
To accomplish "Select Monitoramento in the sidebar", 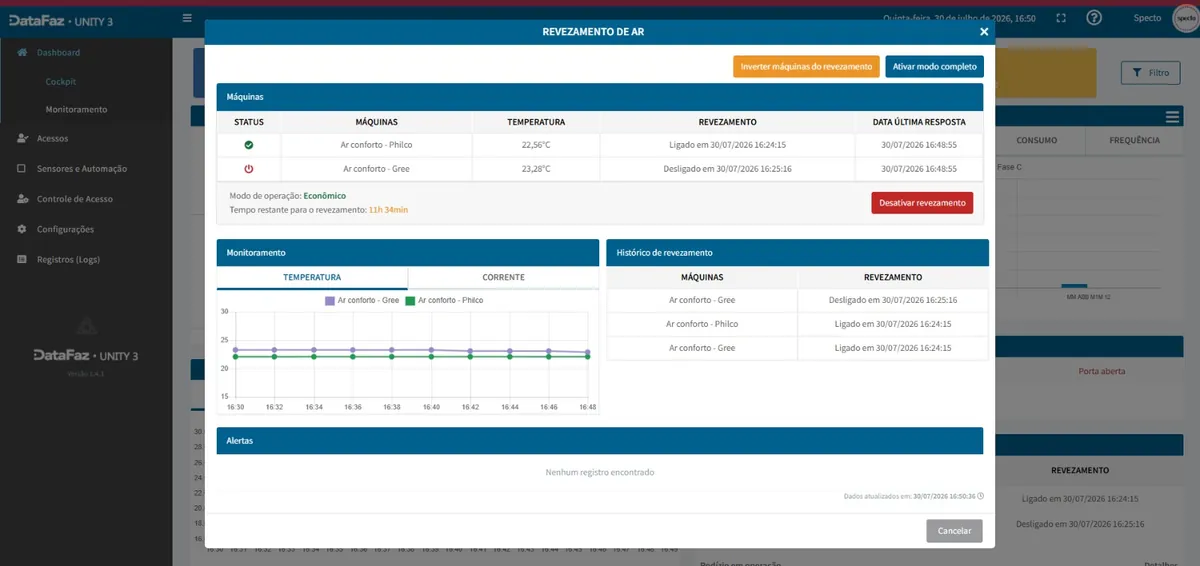I will 76,109.
